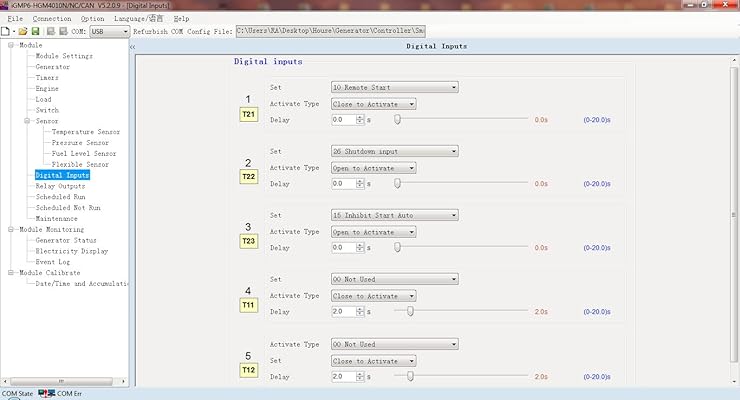
Task: Select Module Settings in the tree
Action: (x=64, y=56)
